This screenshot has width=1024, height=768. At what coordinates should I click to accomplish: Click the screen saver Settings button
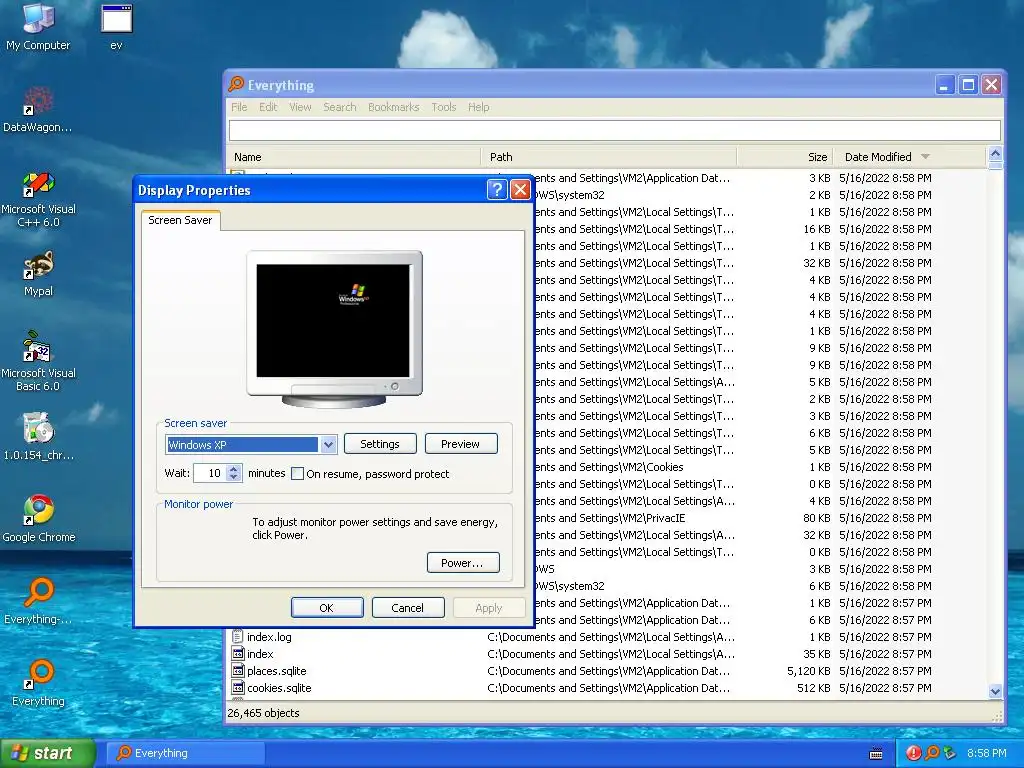(x=380, y=444)
